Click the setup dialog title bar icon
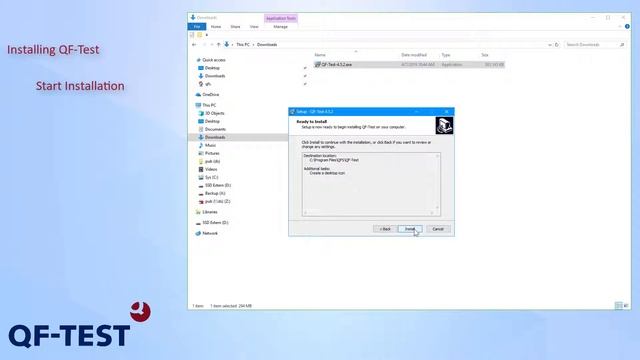Screen dimensions: 640x360 coord(292,111)
